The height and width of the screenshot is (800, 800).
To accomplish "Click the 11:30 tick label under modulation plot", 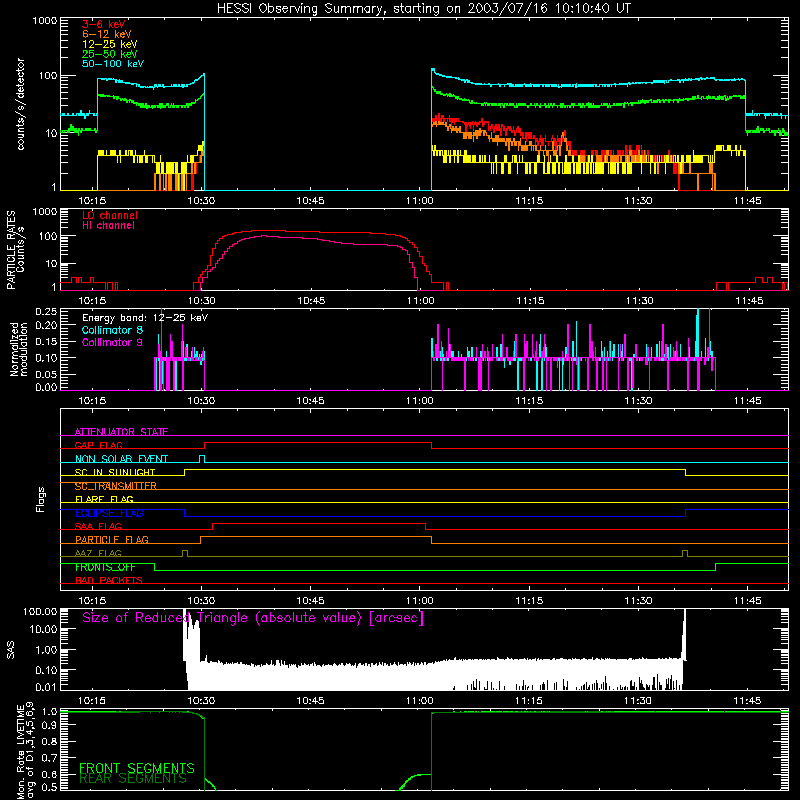I will 639,401.
